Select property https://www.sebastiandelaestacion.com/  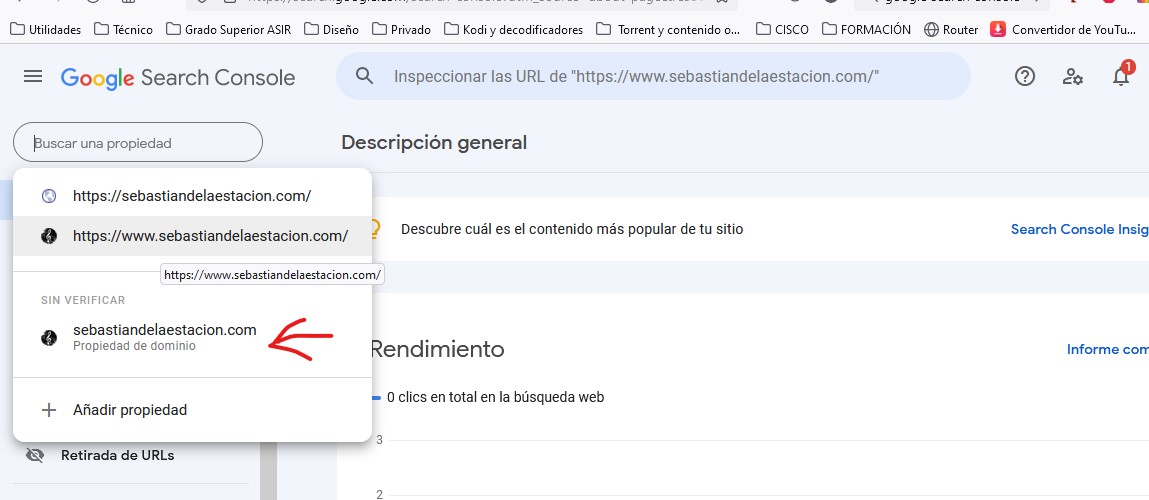(x=192, y=236)
